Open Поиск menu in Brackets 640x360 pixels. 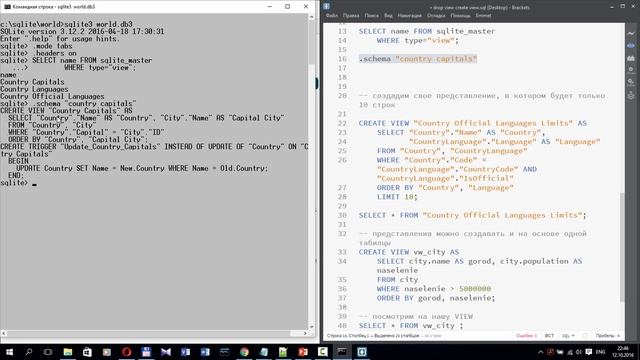371,16
